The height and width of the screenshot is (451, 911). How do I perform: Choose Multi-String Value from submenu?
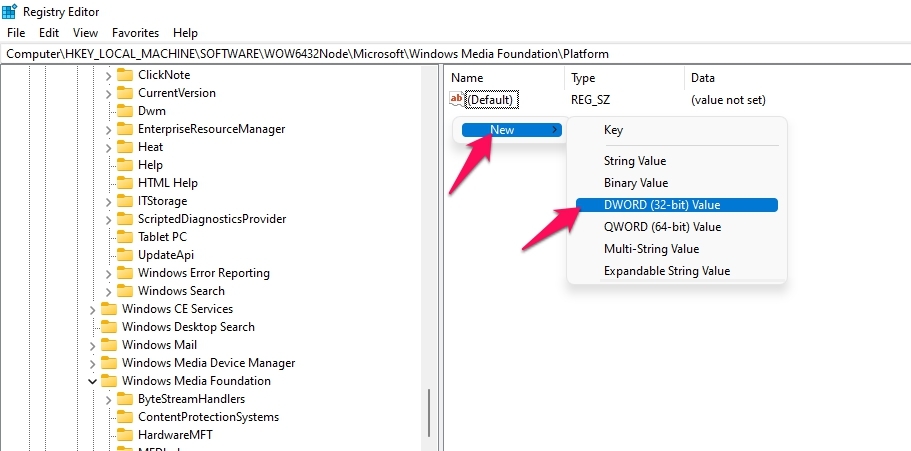[651, 249]
